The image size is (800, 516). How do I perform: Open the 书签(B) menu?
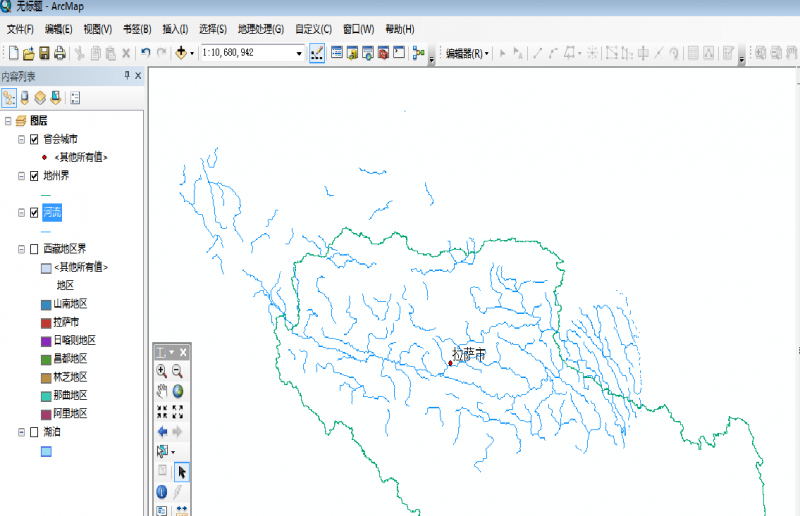(137, 29)
